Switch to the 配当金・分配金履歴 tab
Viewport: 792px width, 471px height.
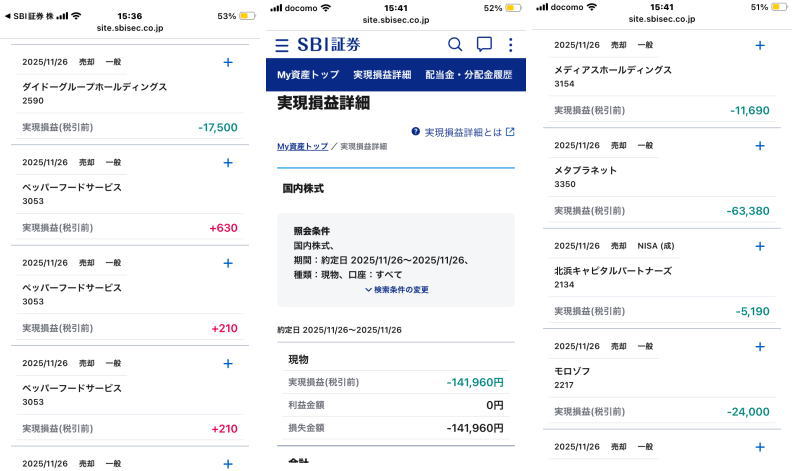tap(468, 75)
